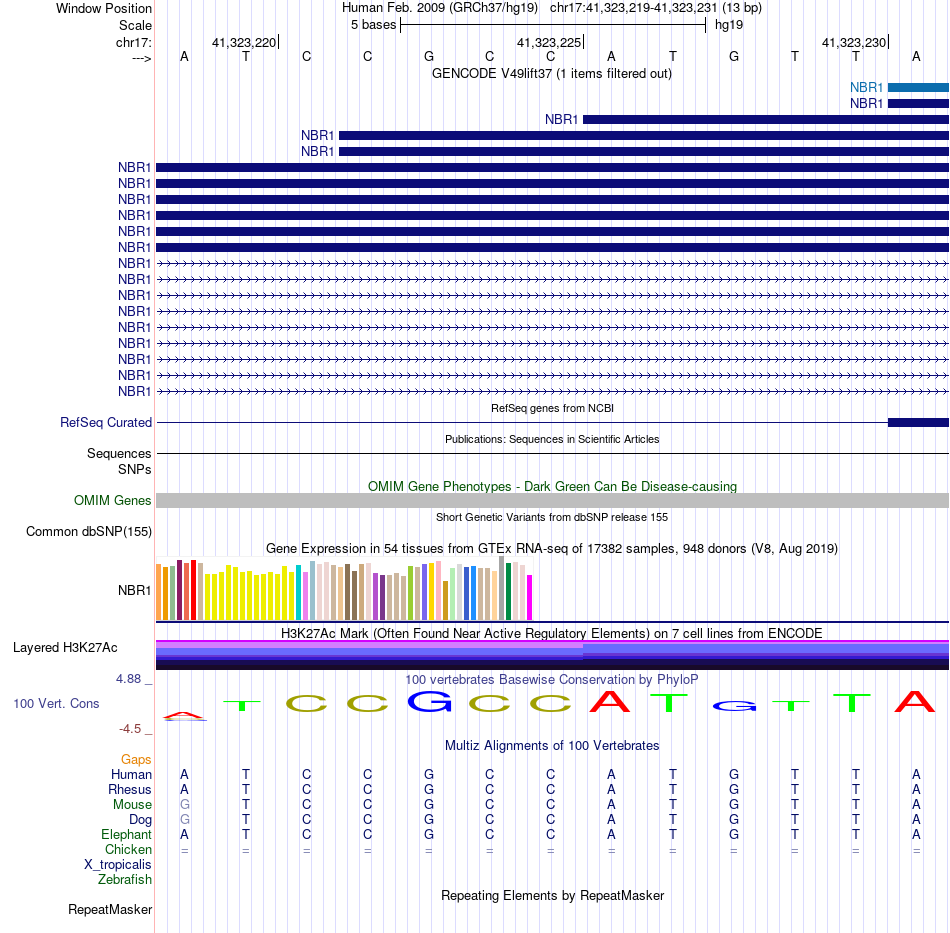
Task: Click the RefSeq Curated track label
Action: coord(106,422)
